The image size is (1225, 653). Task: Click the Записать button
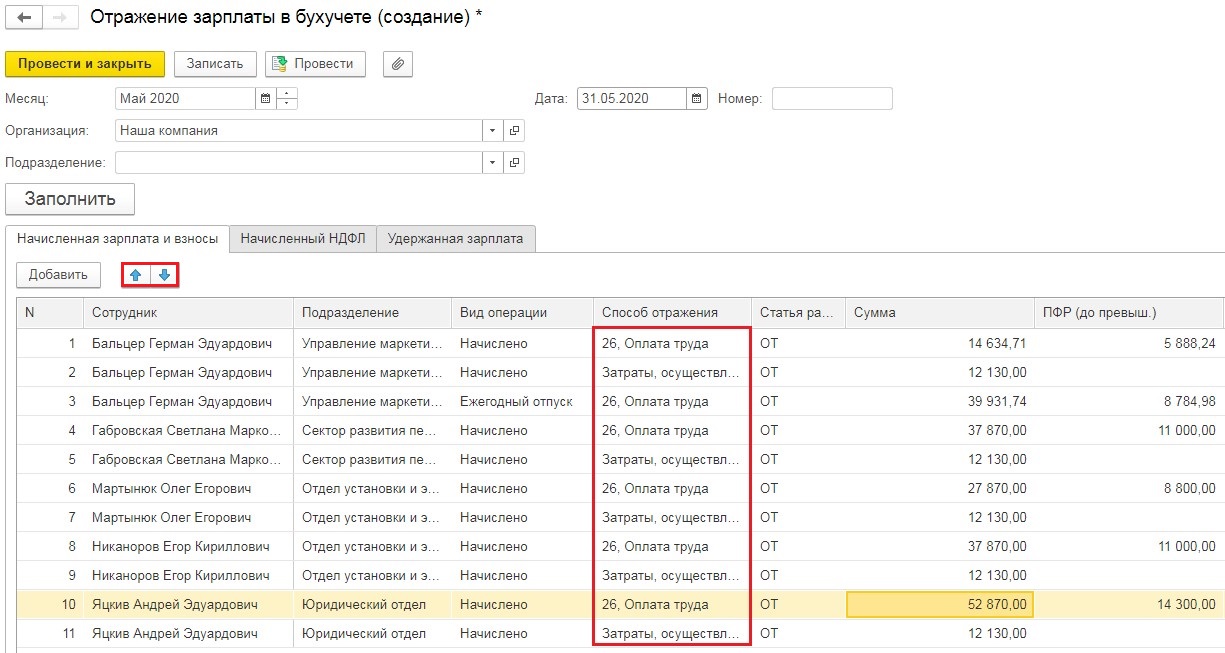click(x=215, y=64)
